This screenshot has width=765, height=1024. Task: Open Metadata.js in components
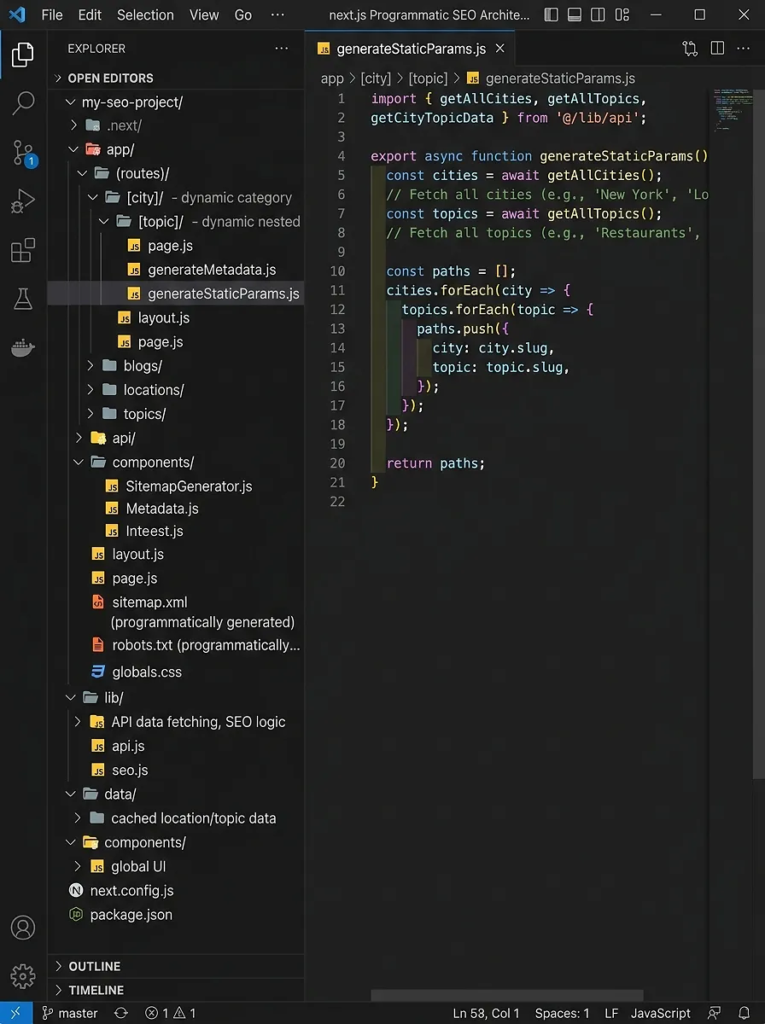(x=176, y=508)
